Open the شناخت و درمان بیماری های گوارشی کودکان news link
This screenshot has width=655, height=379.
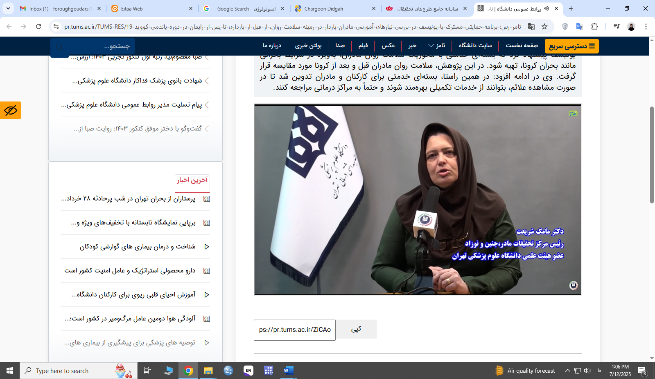point(137,247)
